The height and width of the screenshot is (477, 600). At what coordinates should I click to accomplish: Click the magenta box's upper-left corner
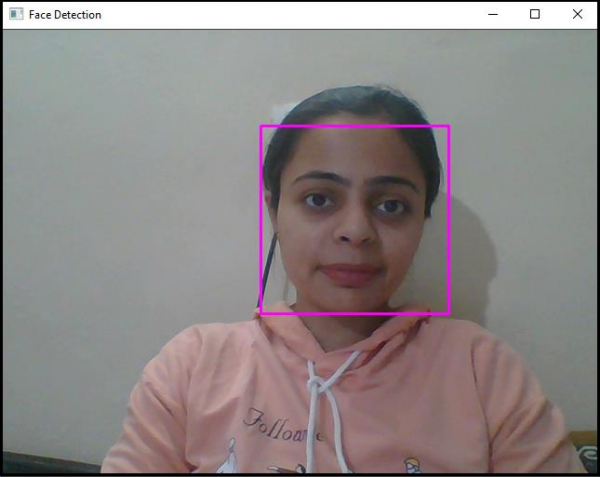pyautogui.click(x=261, y=126)
